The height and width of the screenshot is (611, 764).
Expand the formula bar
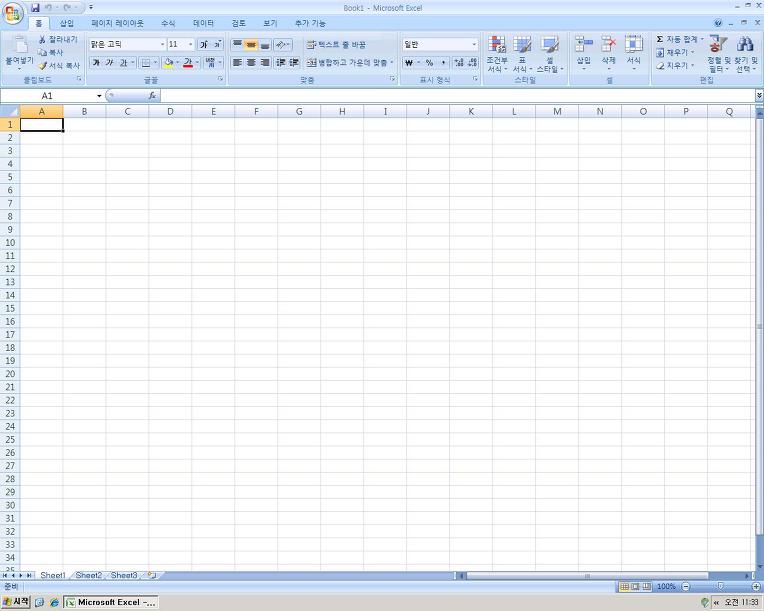coord(759,95)
